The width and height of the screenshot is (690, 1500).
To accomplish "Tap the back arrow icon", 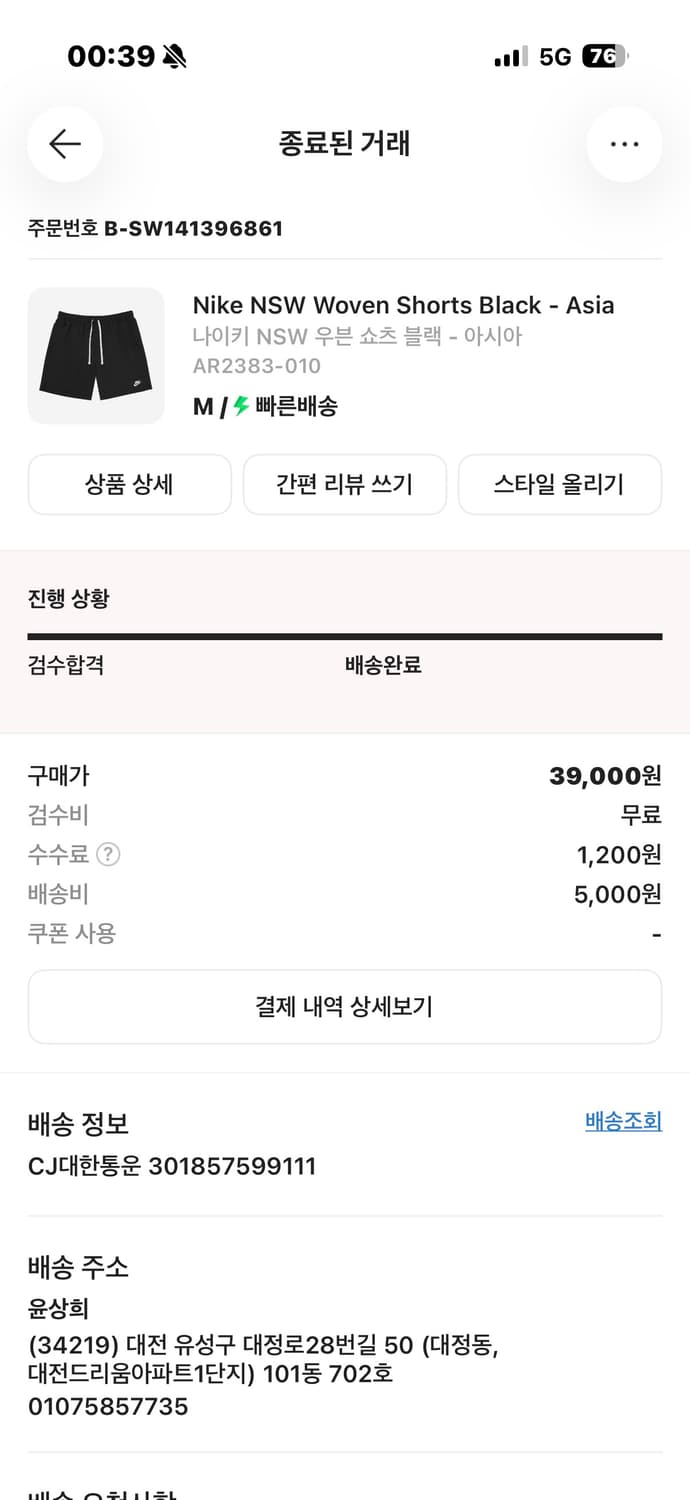I will (x=65, y=144).
